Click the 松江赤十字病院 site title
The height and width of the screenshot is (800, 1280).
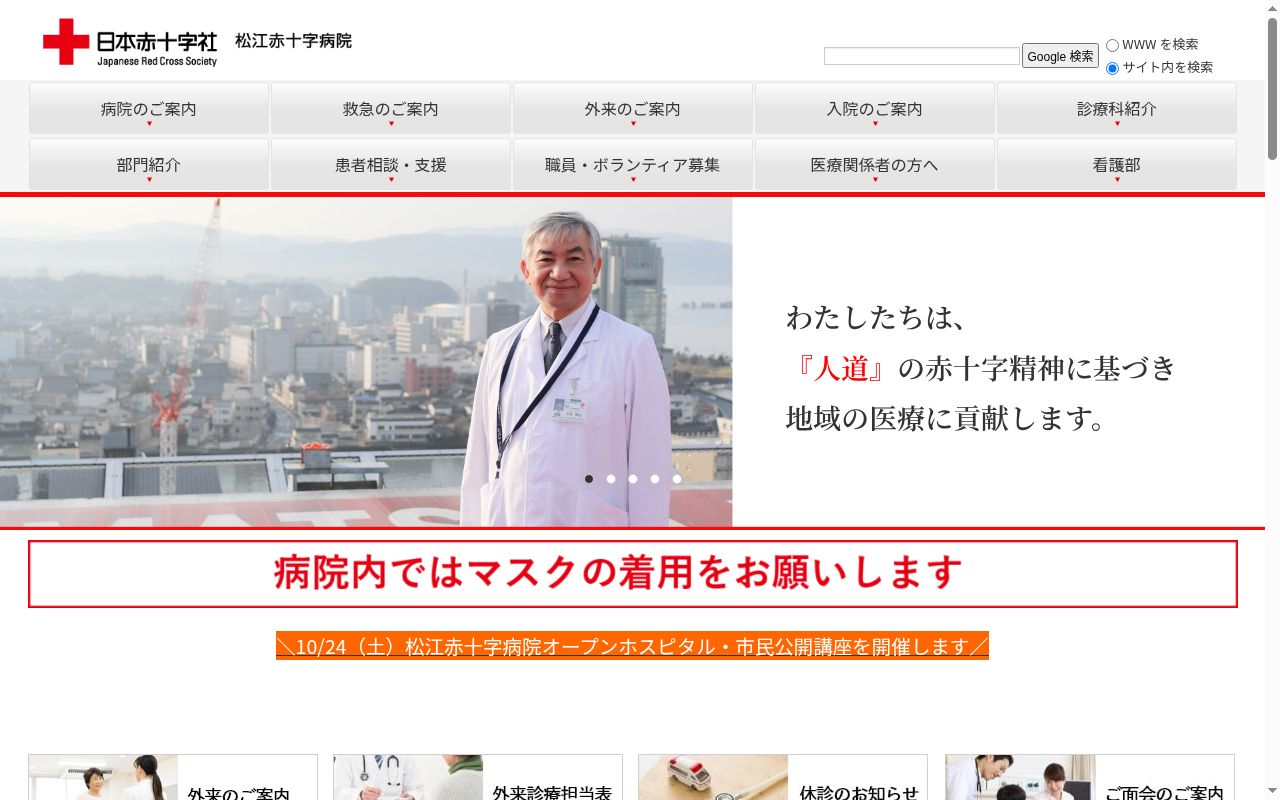click(x=293, y=41)
